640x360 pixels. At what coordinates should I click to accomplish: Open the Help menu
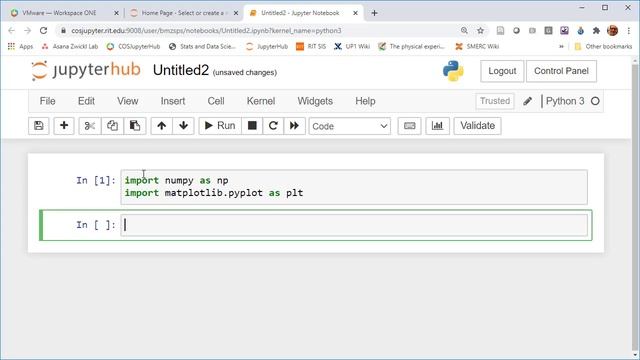(x=365, y=101)
